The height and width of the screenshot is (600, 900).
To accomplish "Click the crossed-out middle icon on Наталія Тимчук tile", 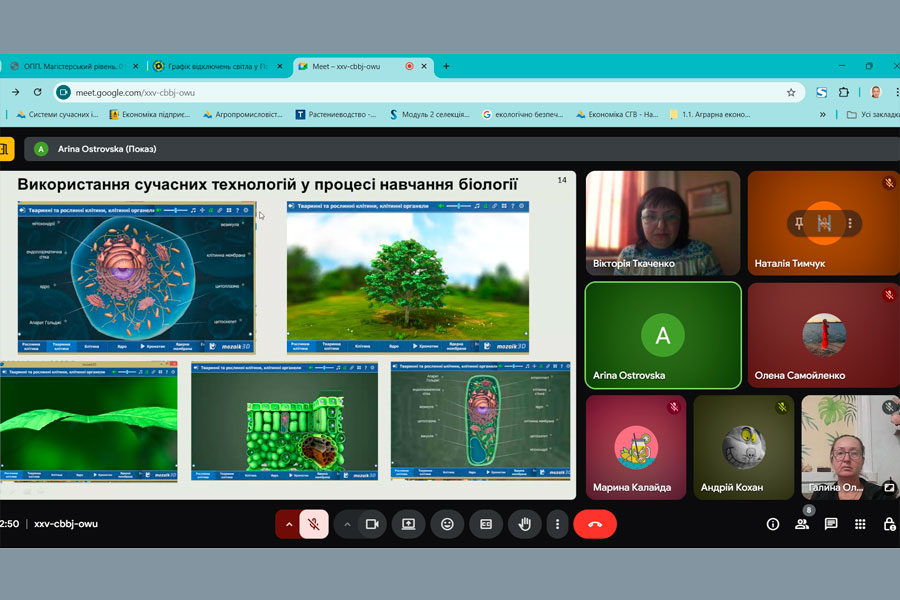I will 824,223.
